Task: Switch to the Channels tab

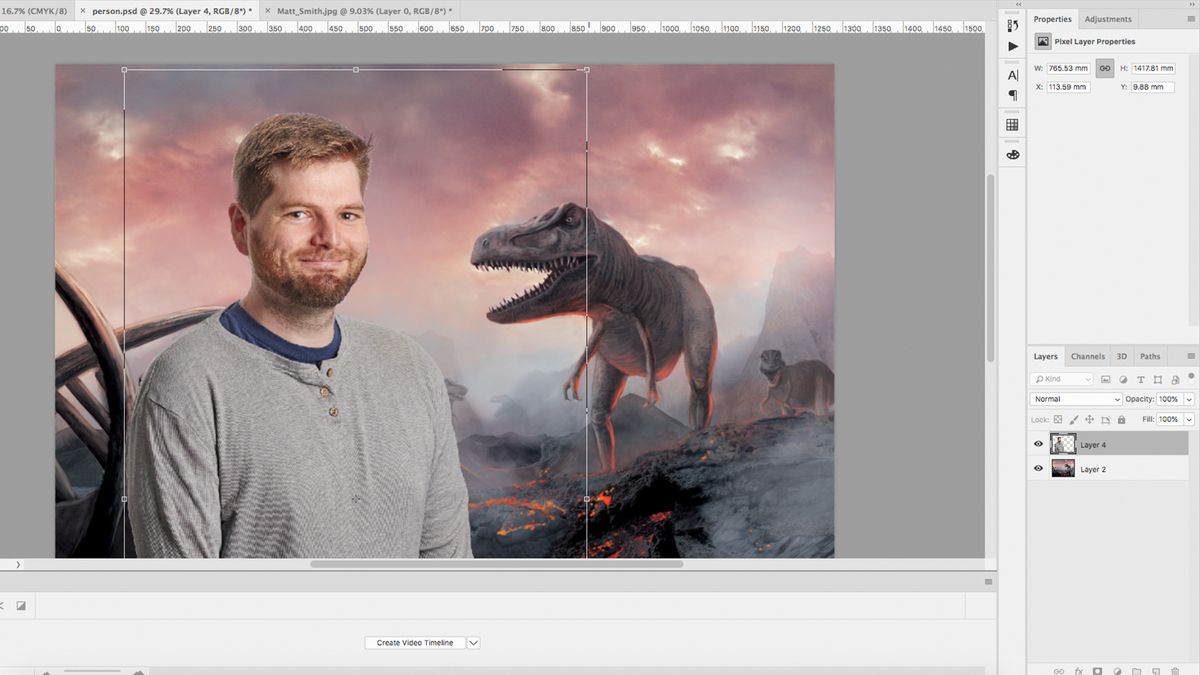Action: tap(1088, 356)
